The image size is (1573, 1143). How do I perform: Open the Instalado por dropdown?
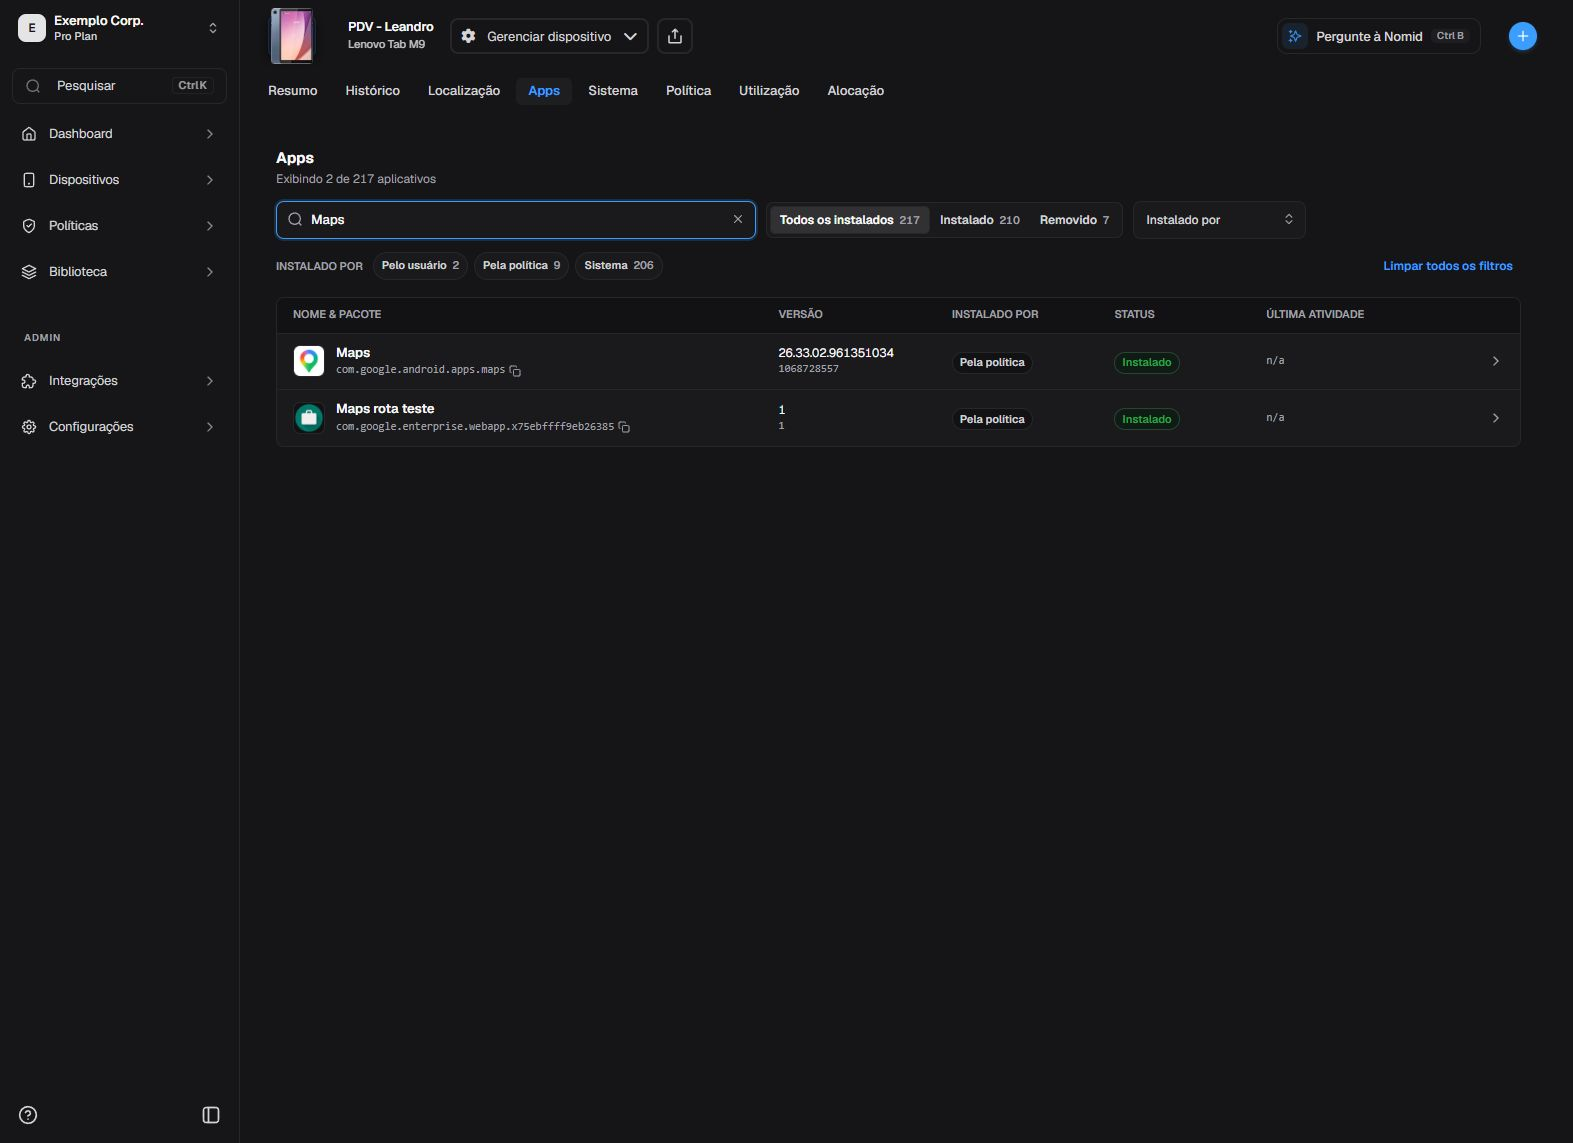[1219, 220]
